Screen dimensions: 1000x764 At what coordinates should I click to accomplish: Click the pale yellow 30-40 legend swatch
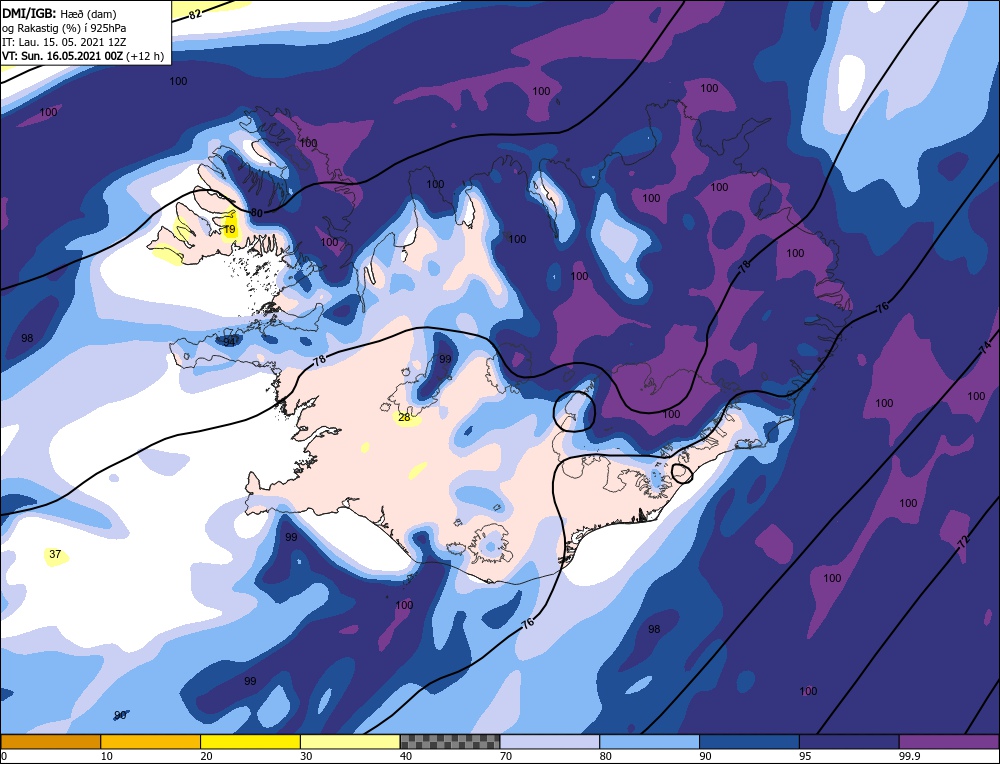coord(350,741)
